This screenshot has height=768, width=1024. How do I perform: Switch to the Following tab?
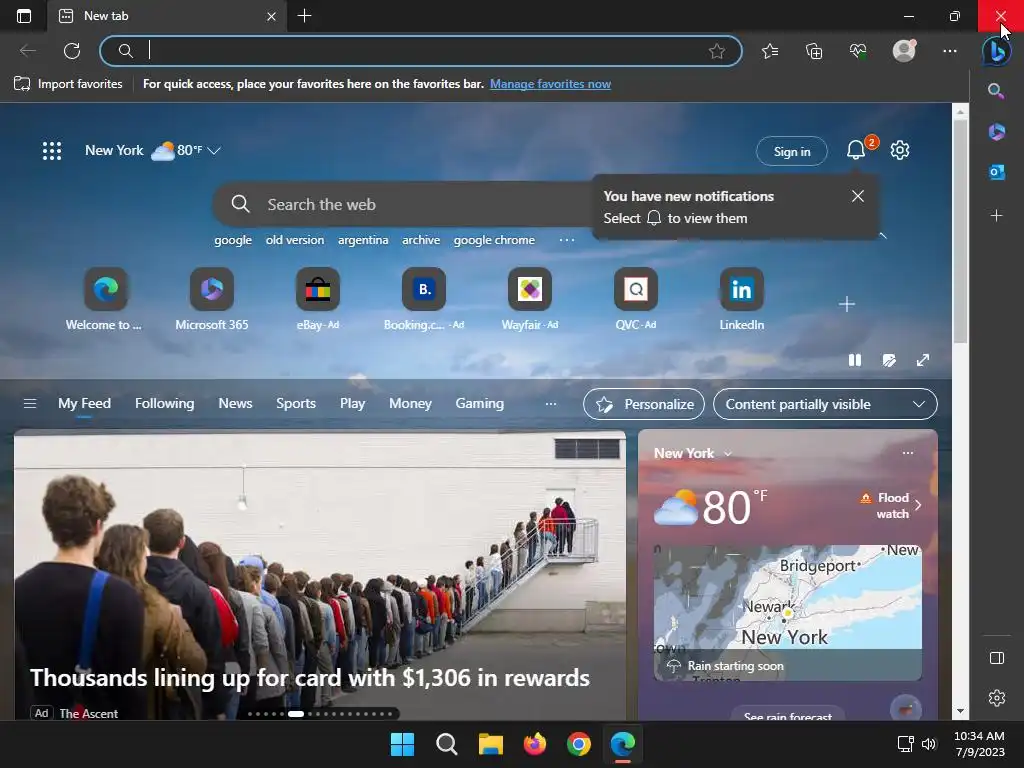click(x=165, y=404)
